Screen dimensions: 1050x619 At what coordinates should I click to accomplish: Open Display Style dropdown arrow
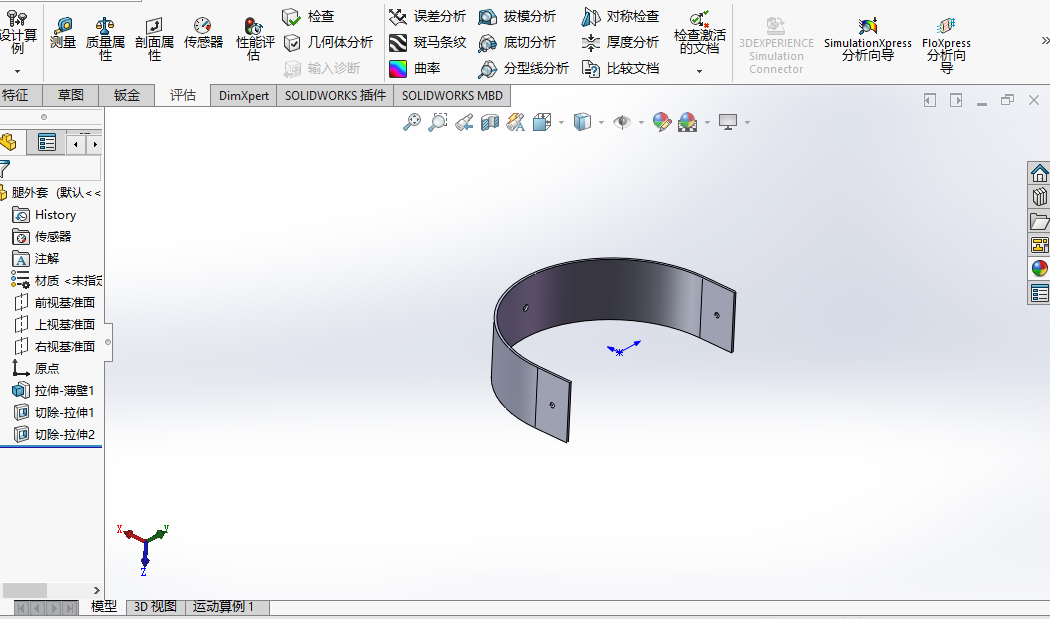tap(601, 123)
